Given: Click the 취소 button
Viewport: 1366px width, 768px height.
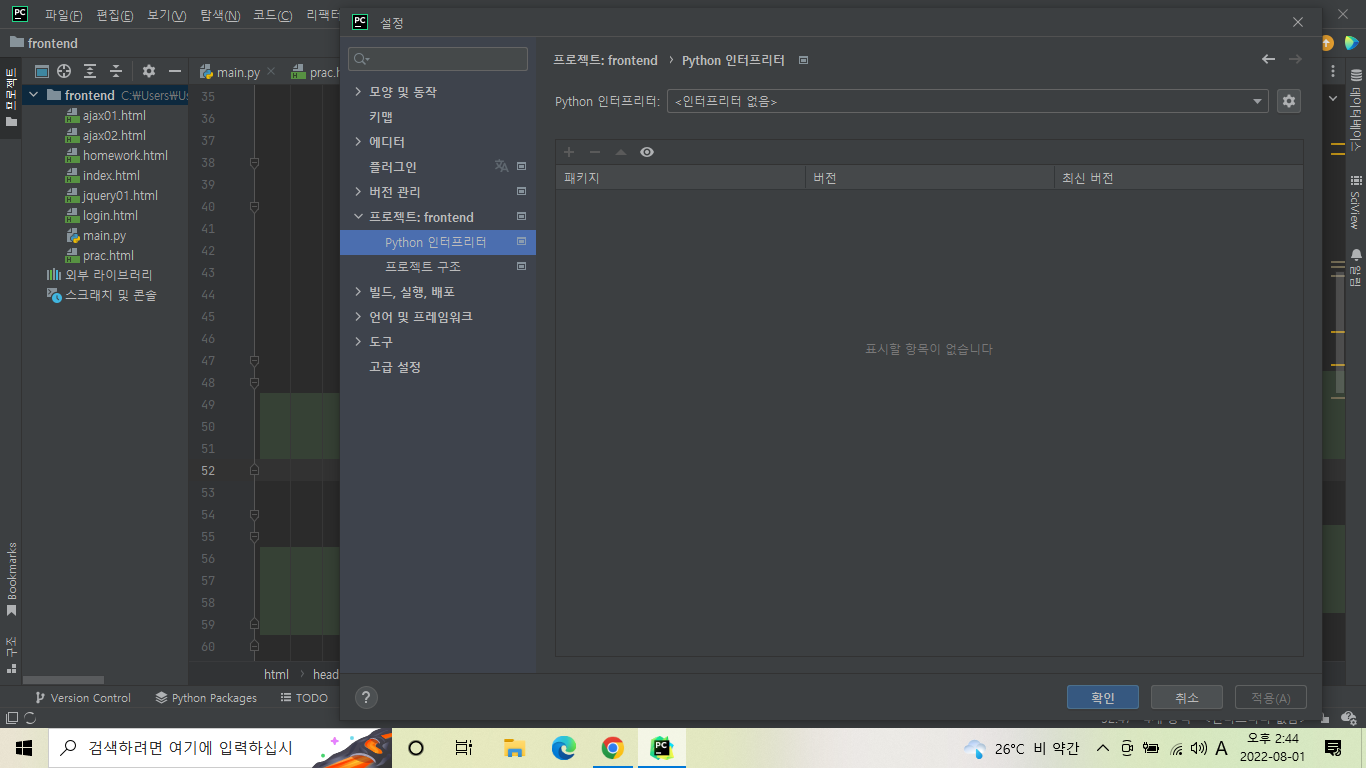Looking at the screenshot, I should (x=1187, y=698).
